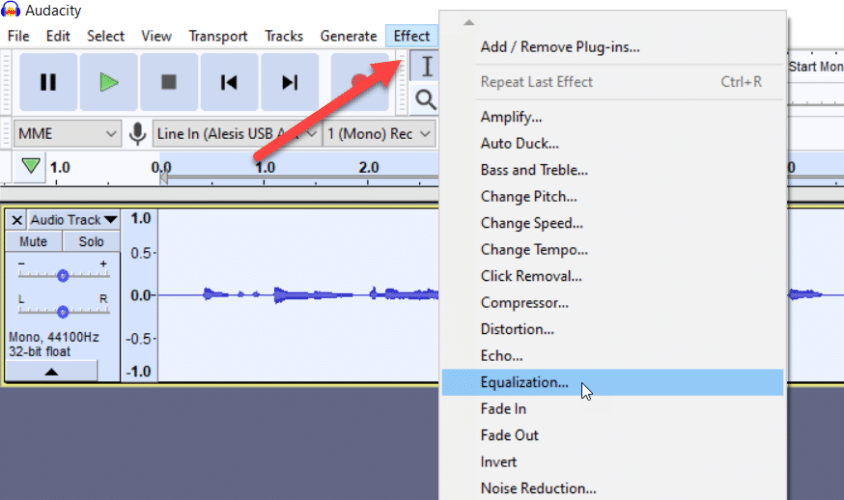Open the Transport menu
The width and height of the screenshot is (844, 500).
(218, 36)
